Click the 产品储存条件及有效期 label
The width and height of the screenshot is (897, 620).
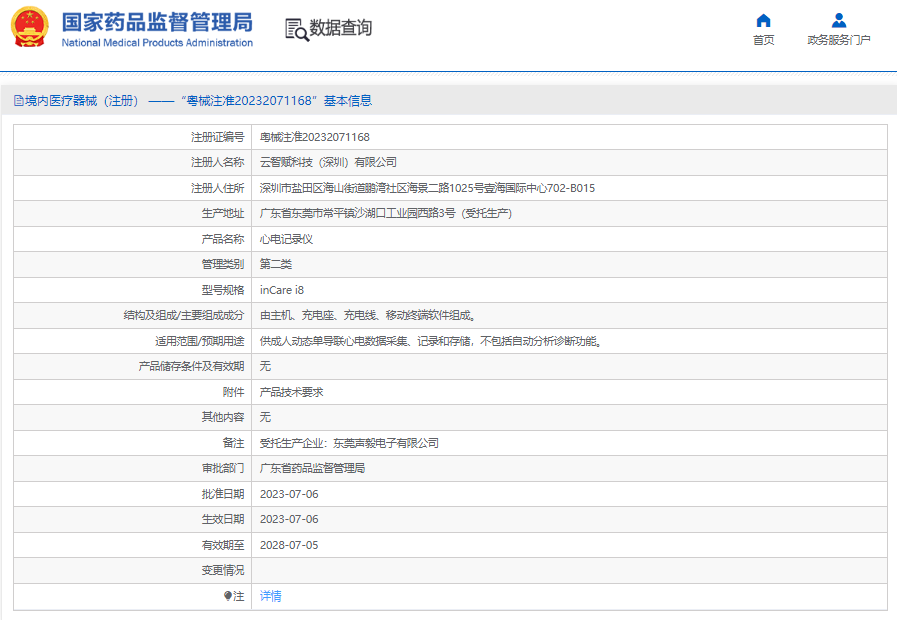[x=191, y=367]
